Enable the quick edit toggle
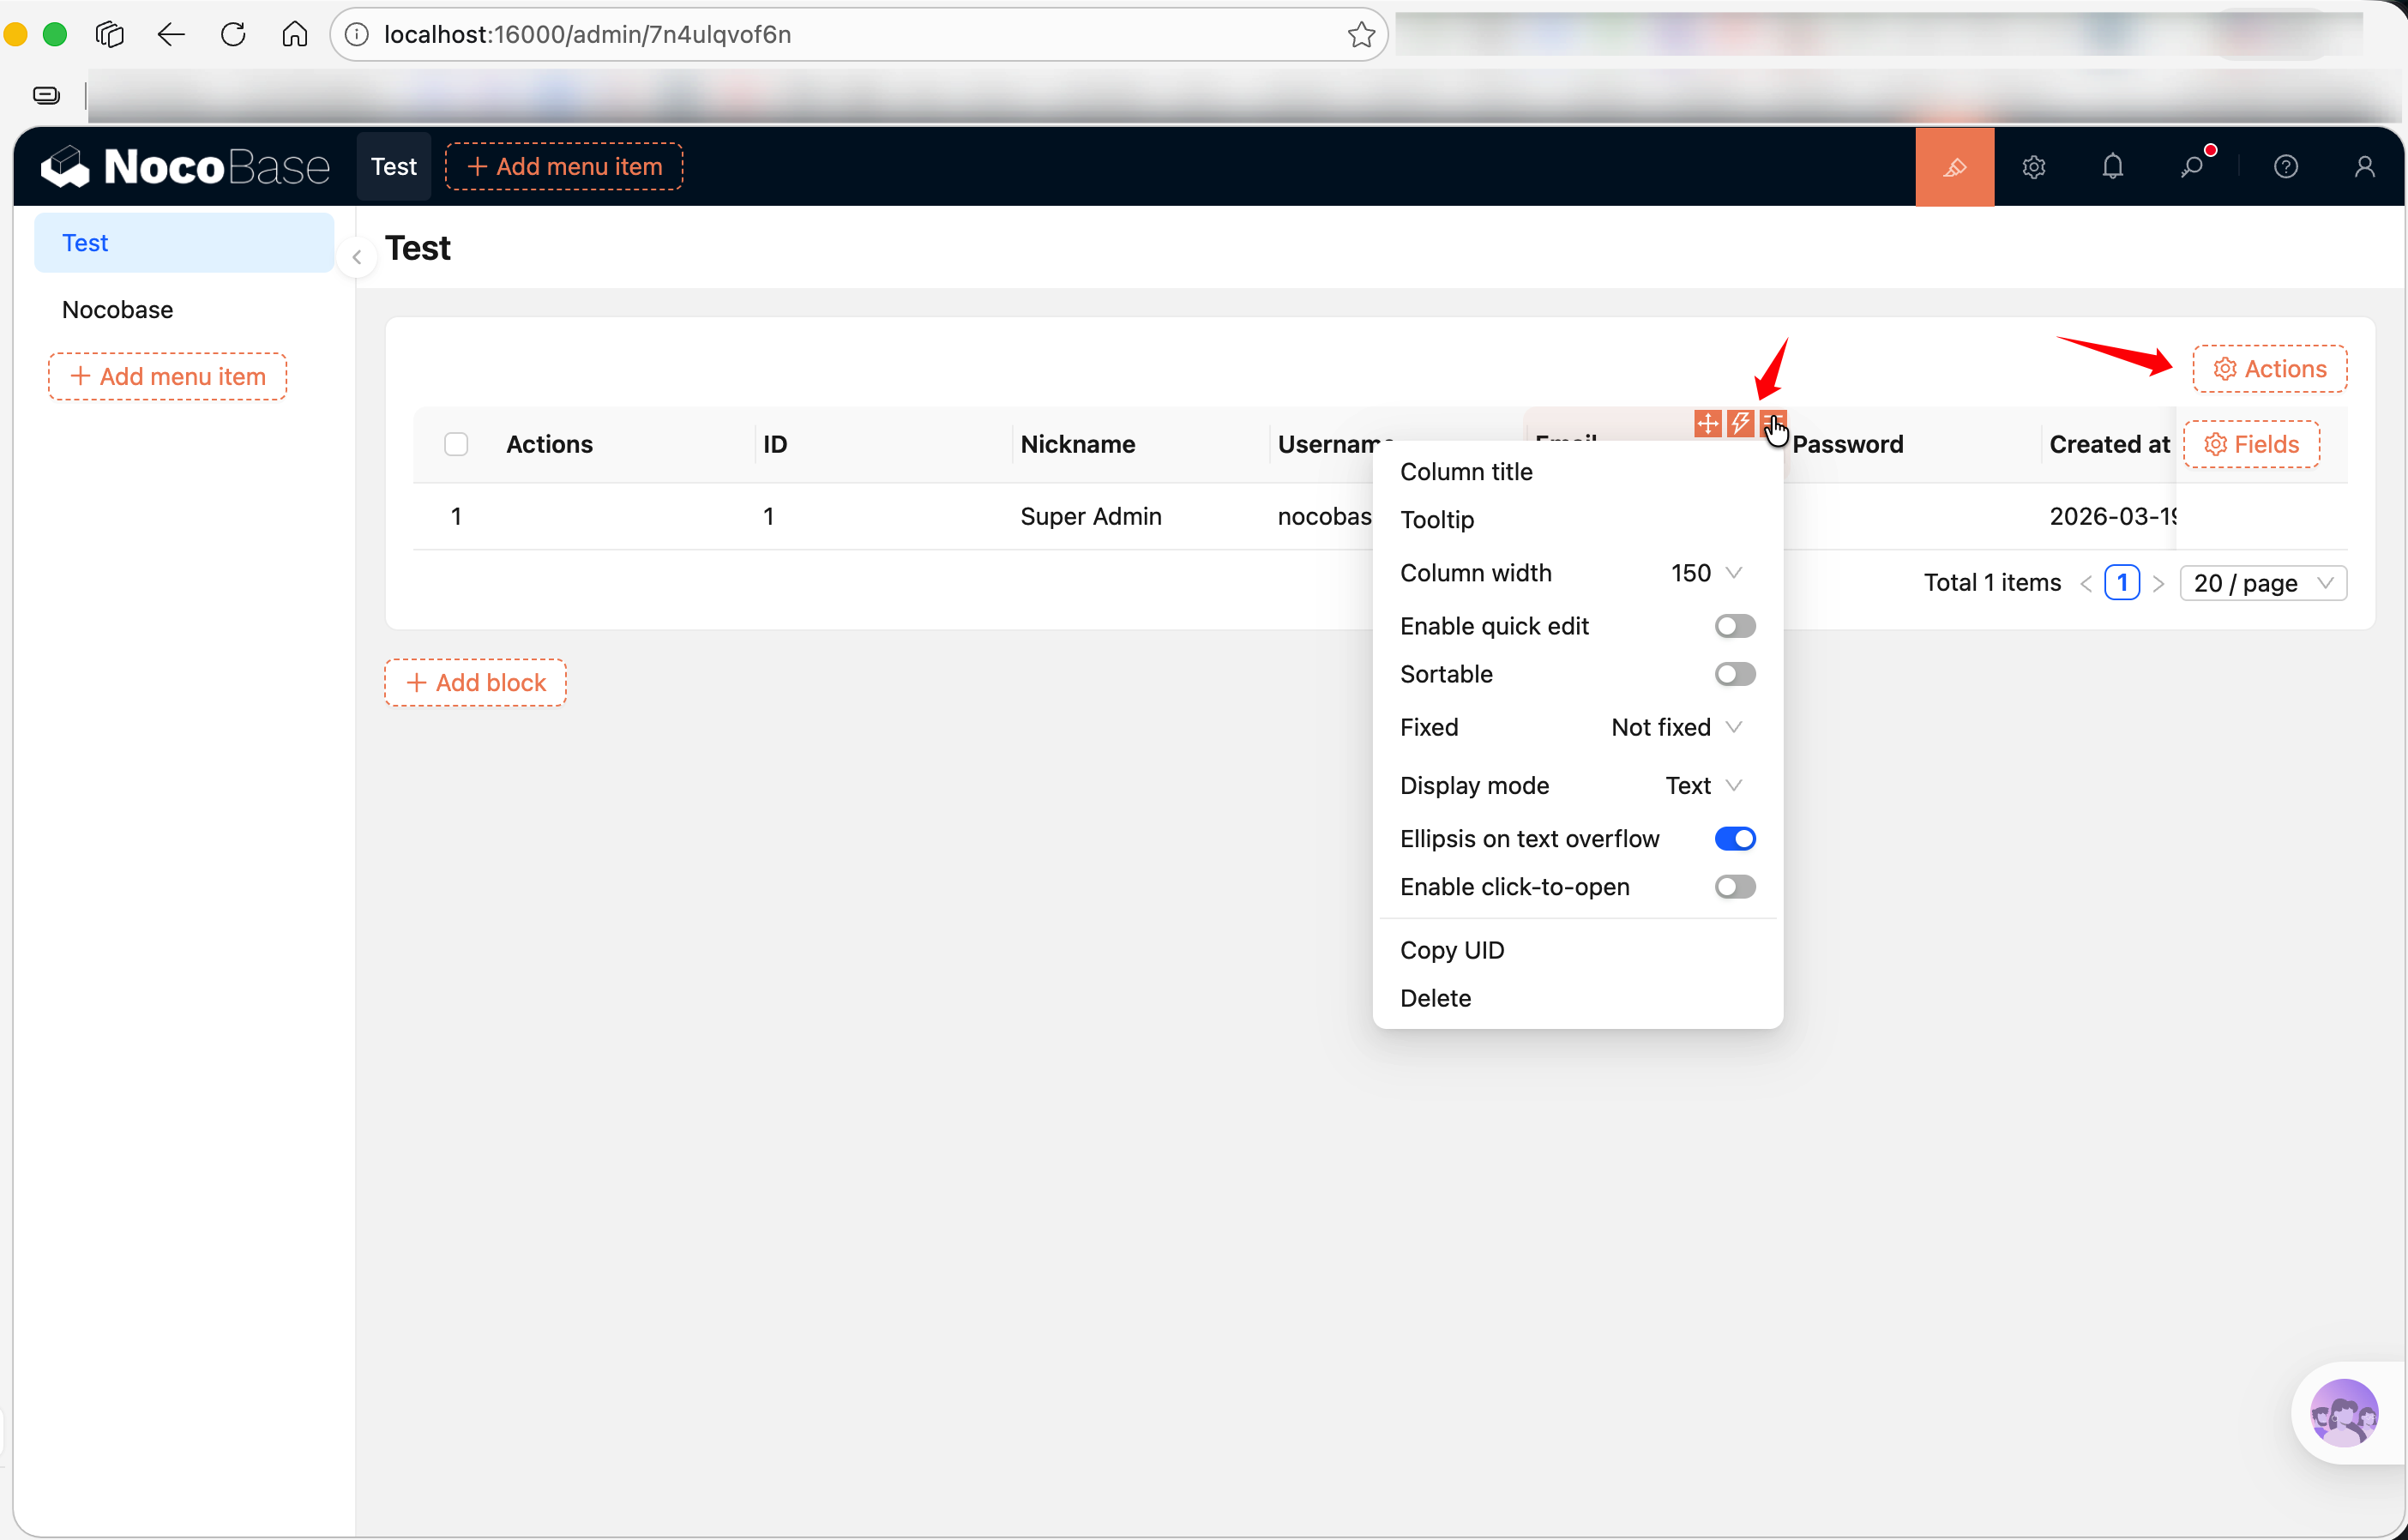Viewport: 2408px width, 1540px height. (x=1734, y=626)
